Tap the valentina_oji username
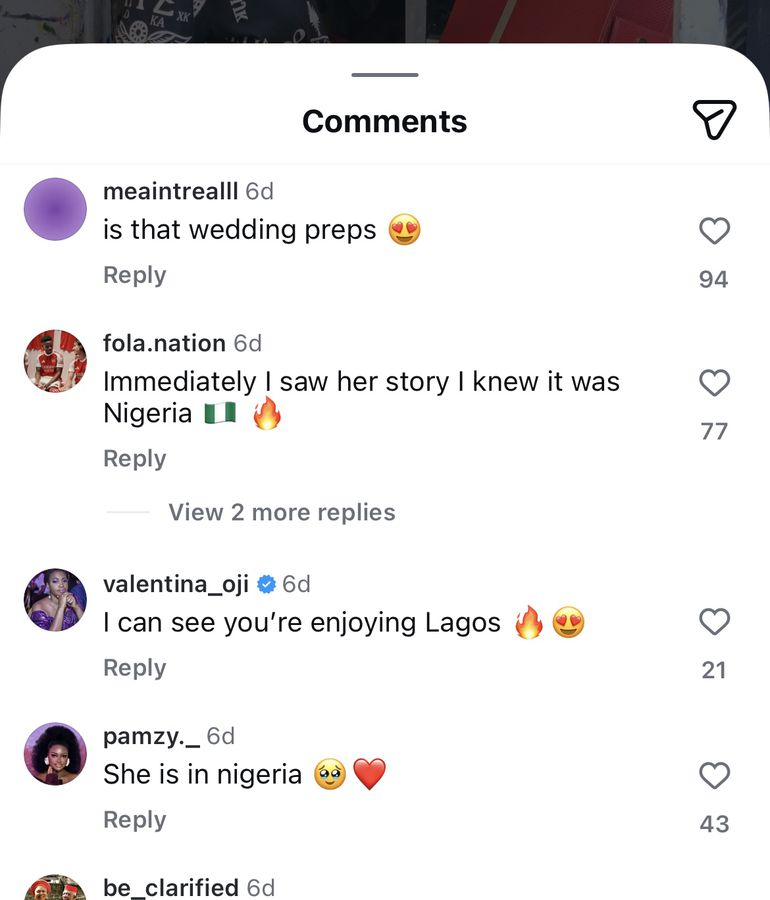 coord(176,583)
